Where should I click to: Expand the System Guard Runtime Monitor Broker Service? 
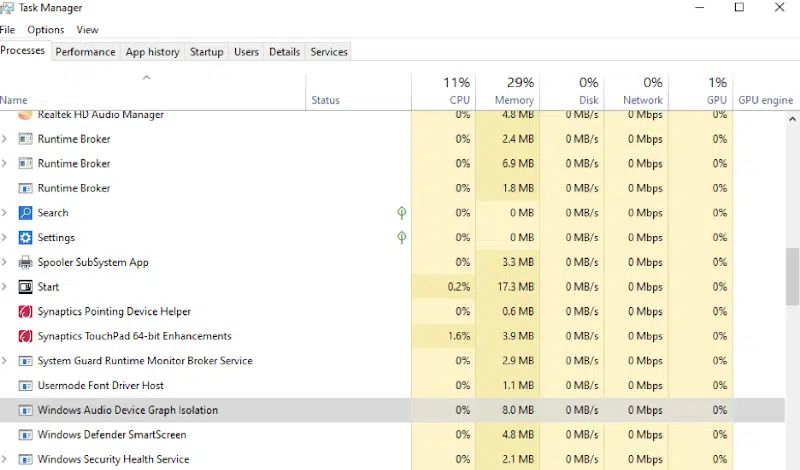click(x=5, y=361)
